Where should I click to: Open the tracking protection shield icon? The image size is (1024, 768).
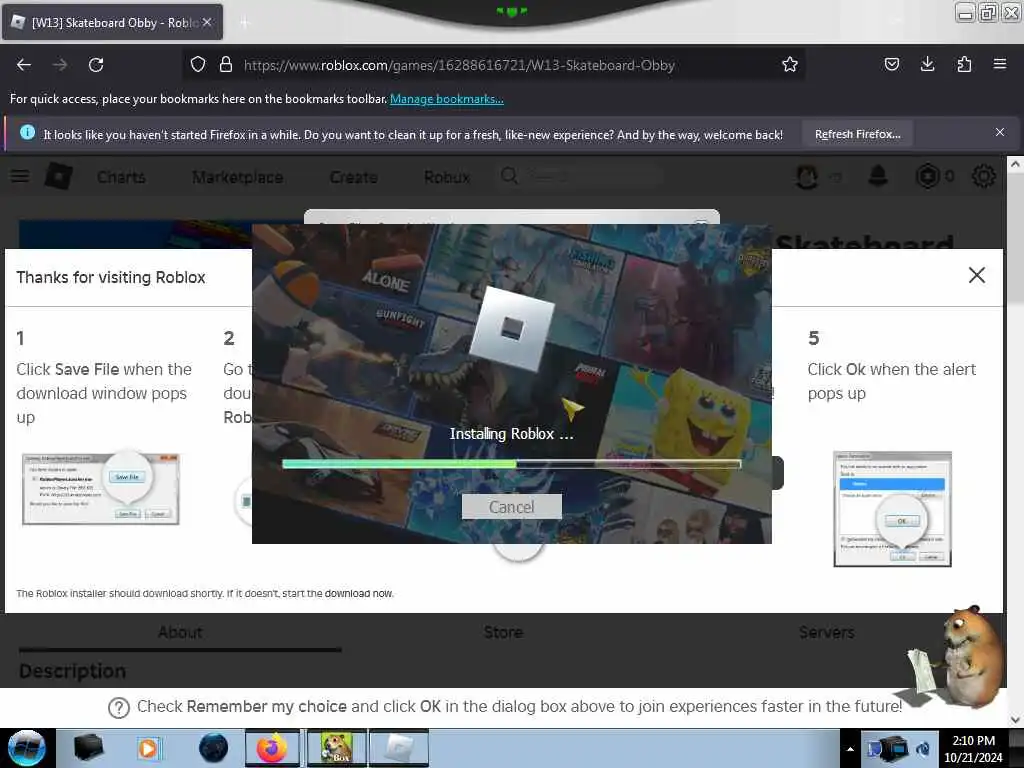tap(198, 65)
